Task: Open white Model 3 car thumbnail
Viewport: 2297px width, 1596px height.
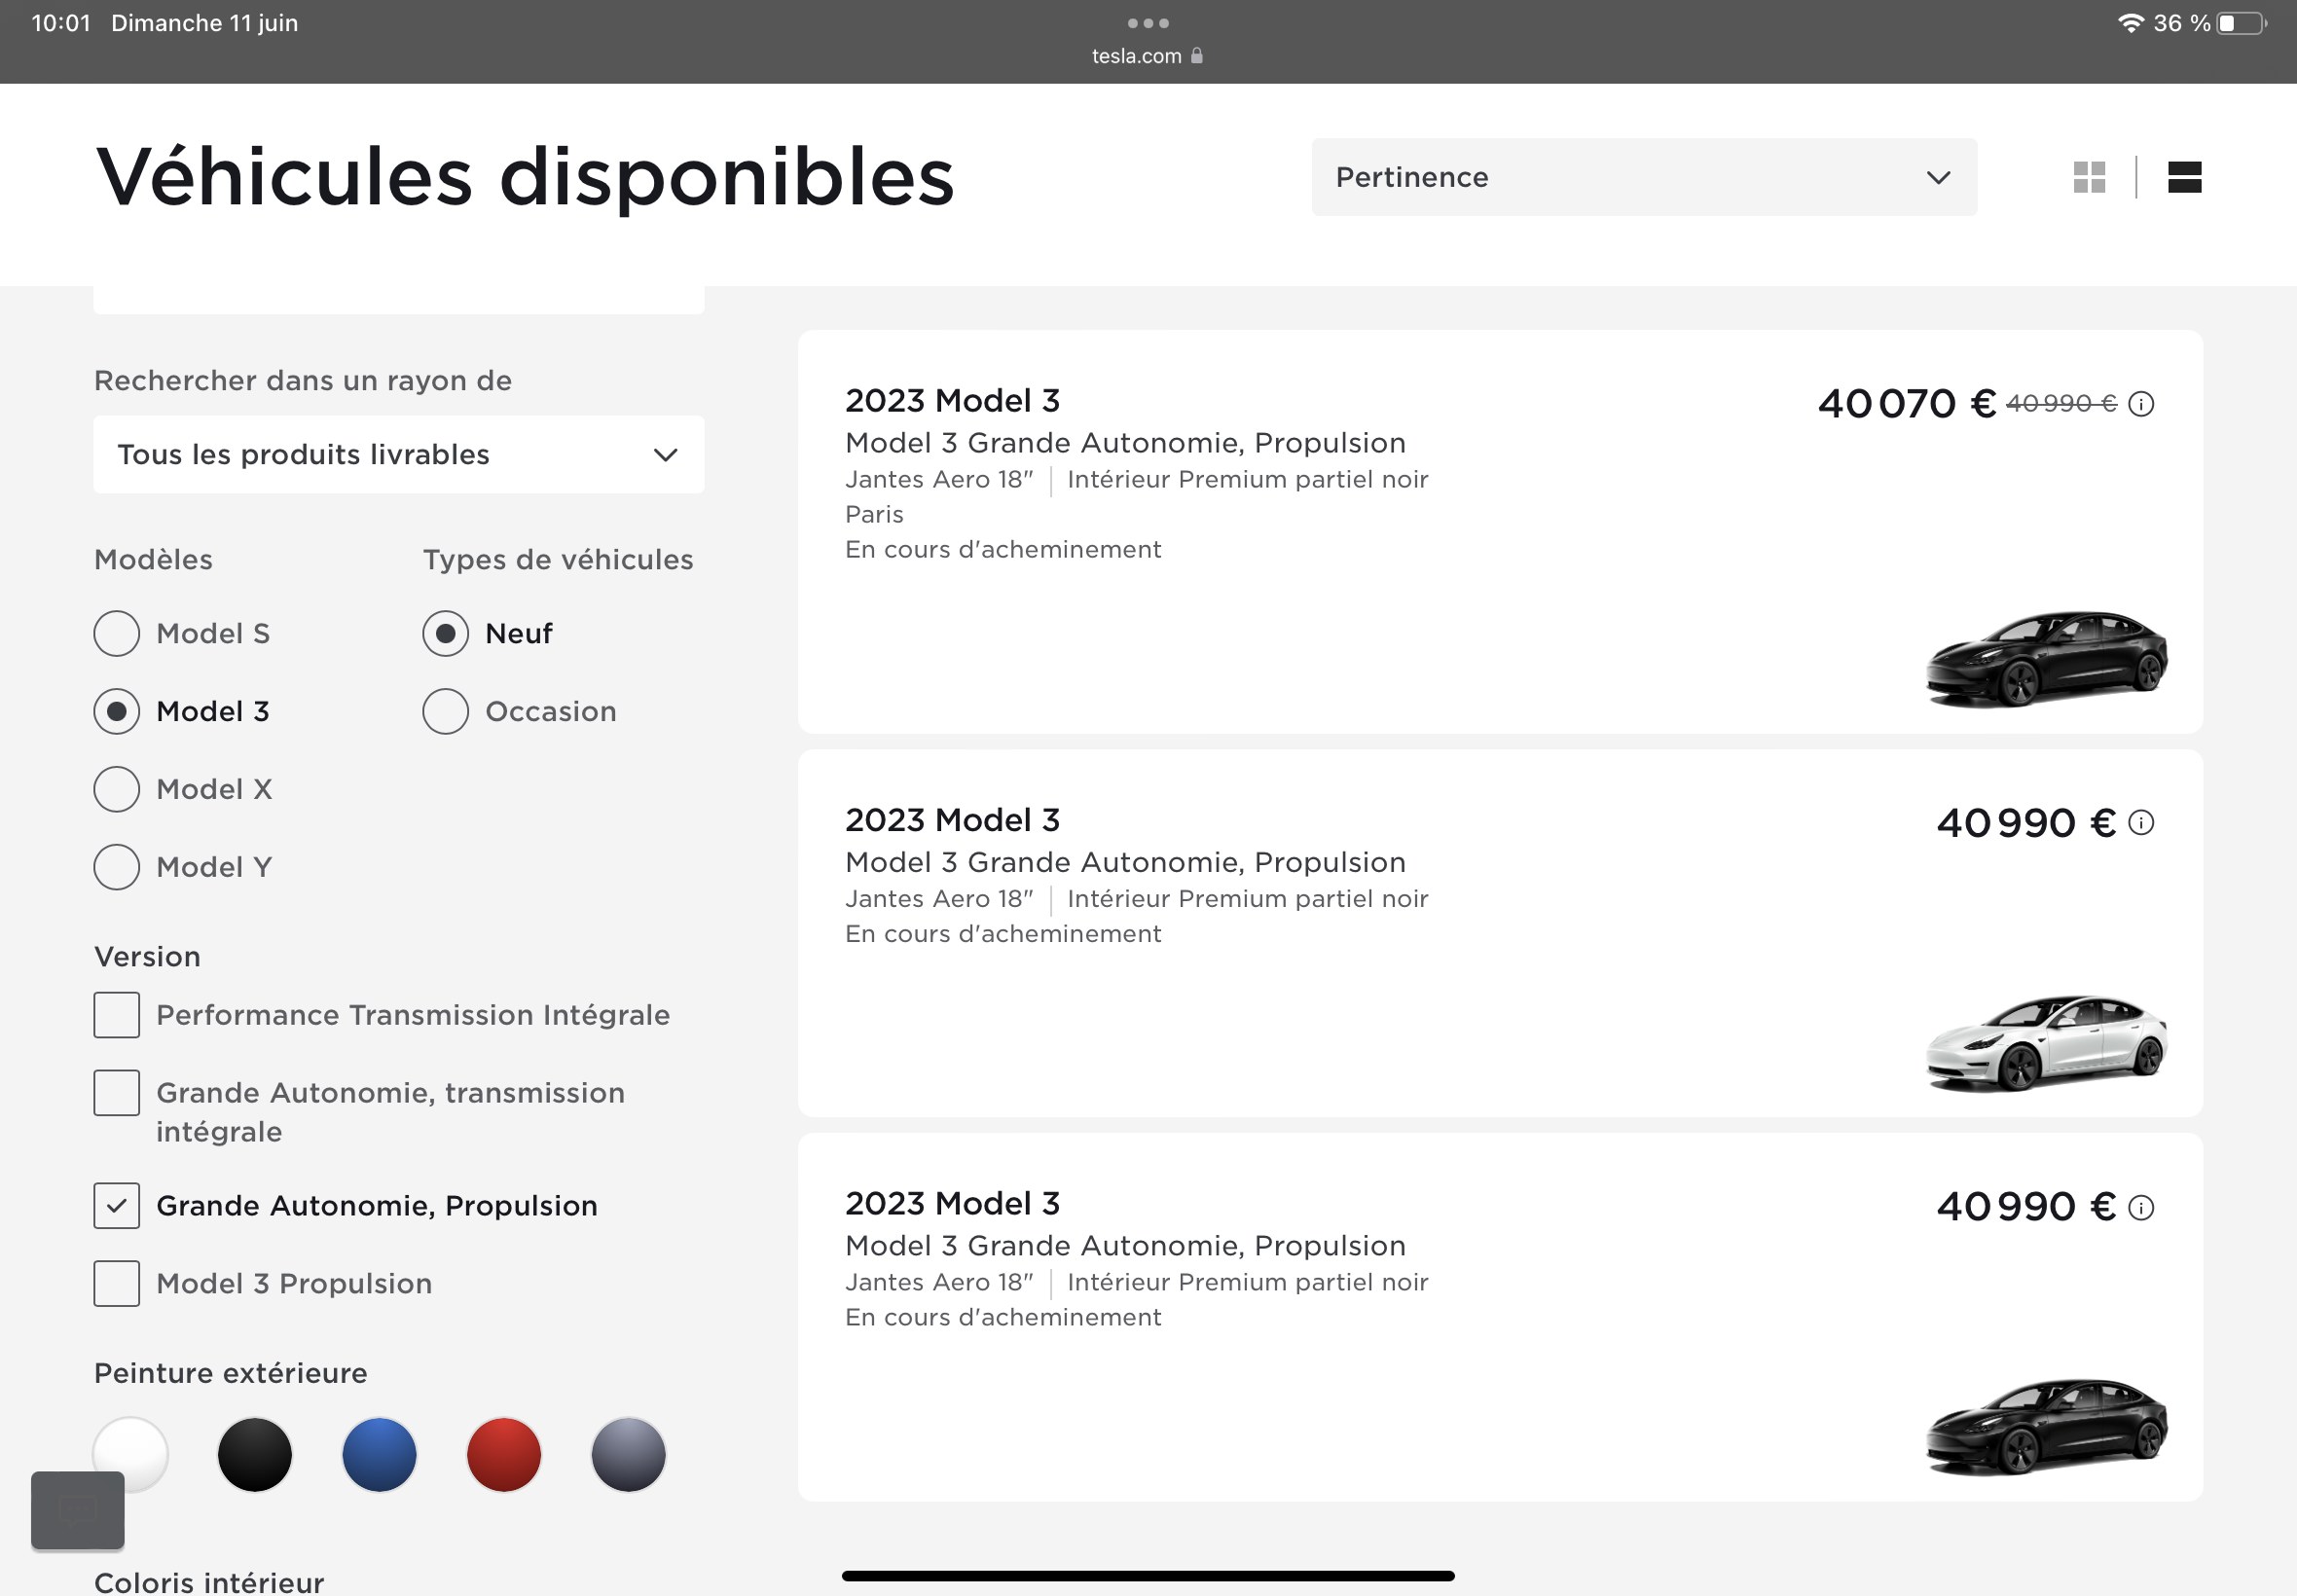Action: [2046, 1042]
